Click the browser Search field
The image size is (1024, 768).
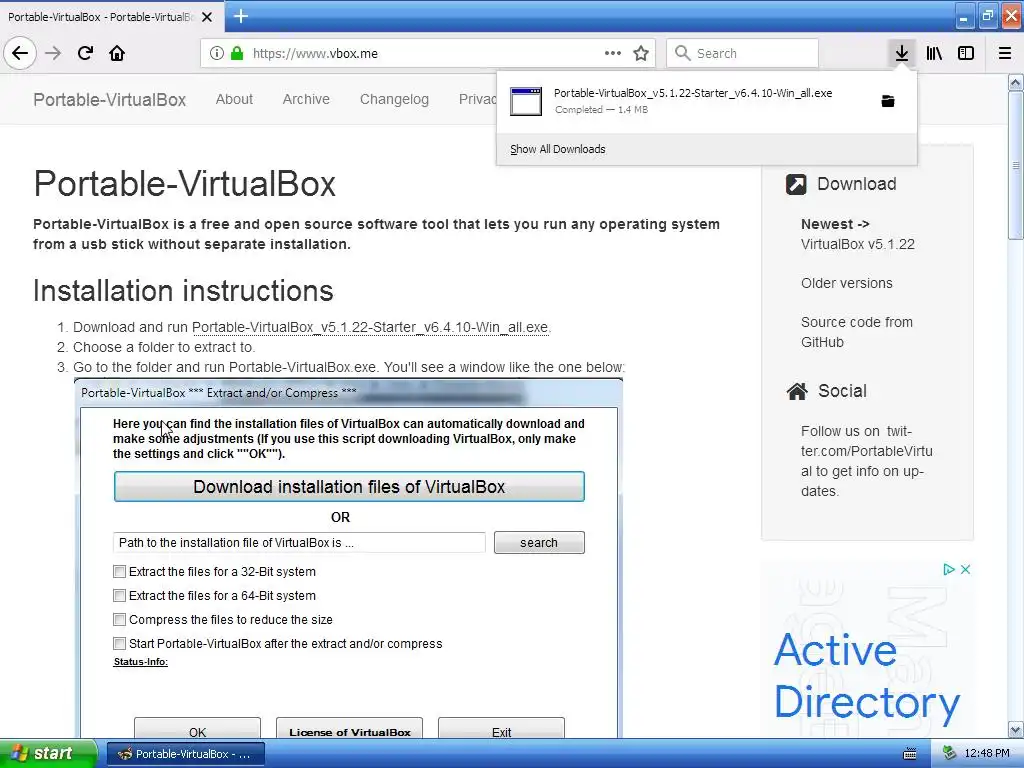pyautogui.click(x=743, y=54)
